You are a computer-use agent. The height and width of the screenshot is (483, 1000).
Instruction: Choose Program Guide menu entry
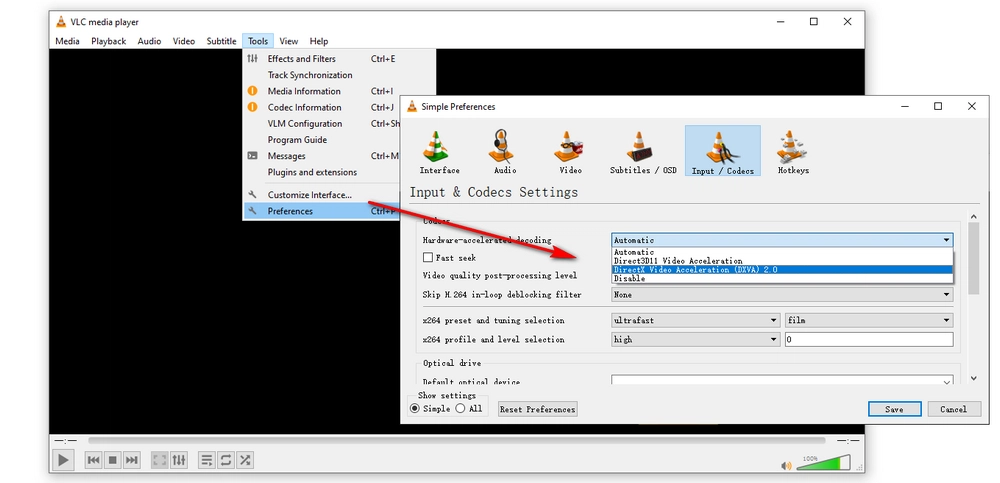(322, 140)
